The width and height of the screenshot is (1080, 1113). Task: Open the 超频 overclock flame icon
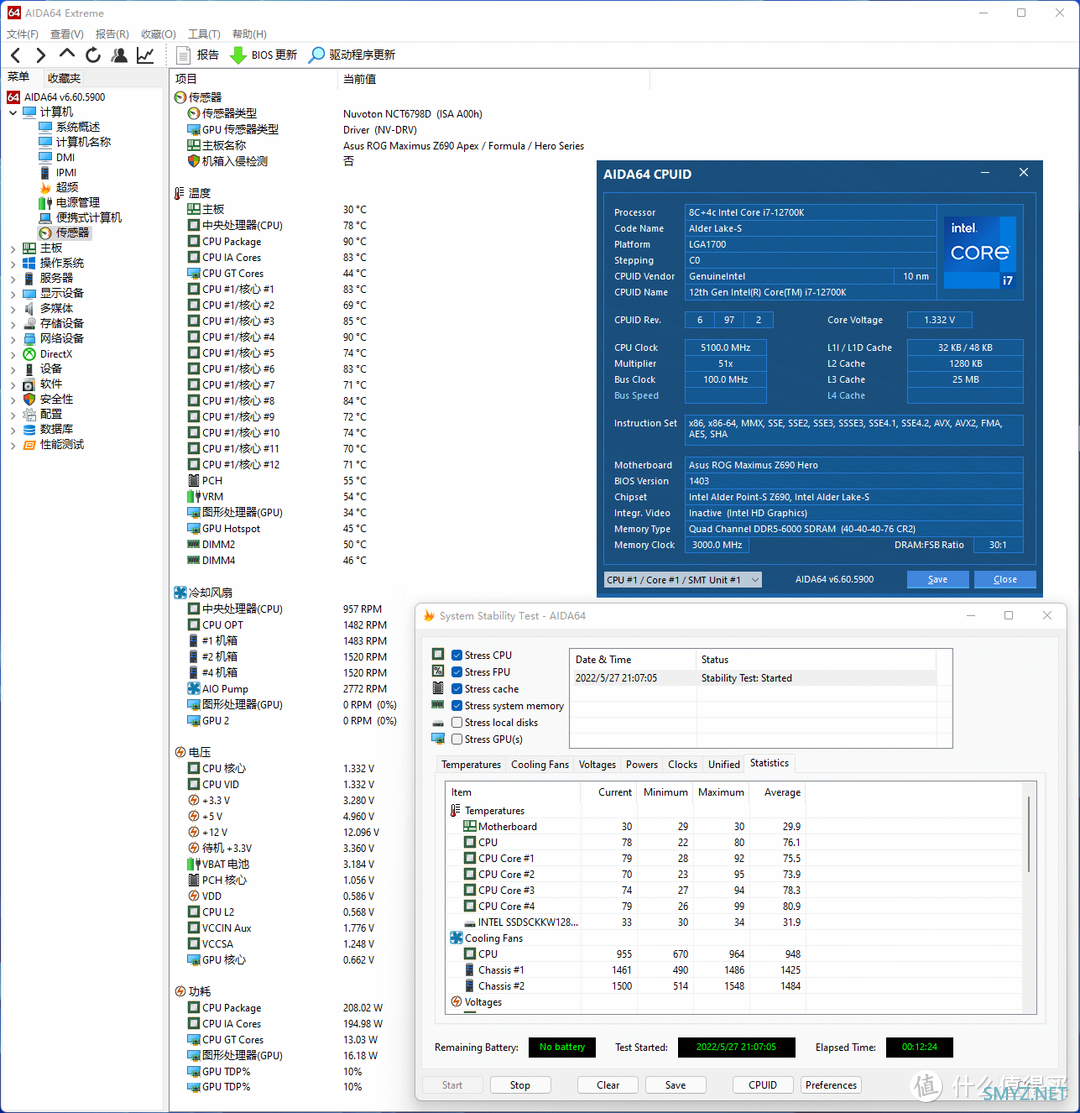coord(45,187)
